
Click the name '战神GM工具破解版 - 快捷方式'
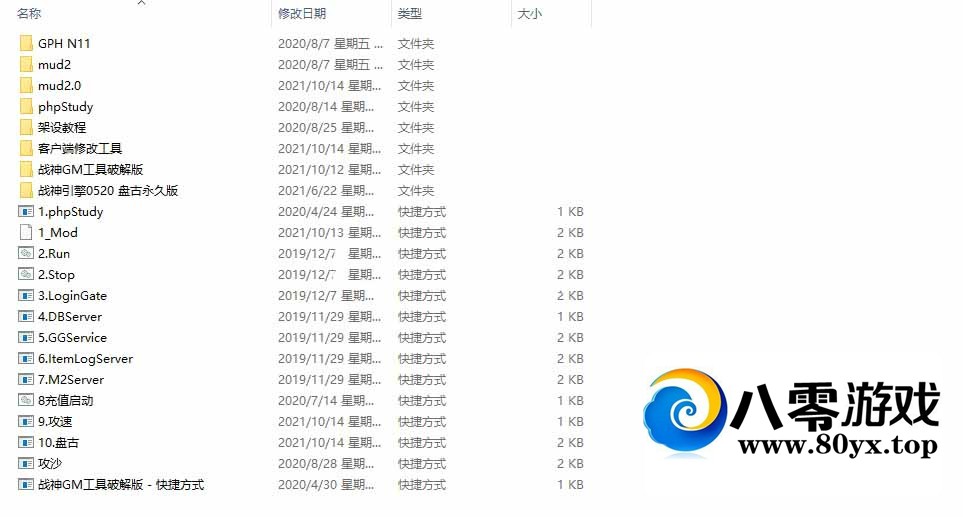pyautogui.click(x=121, y=484)
